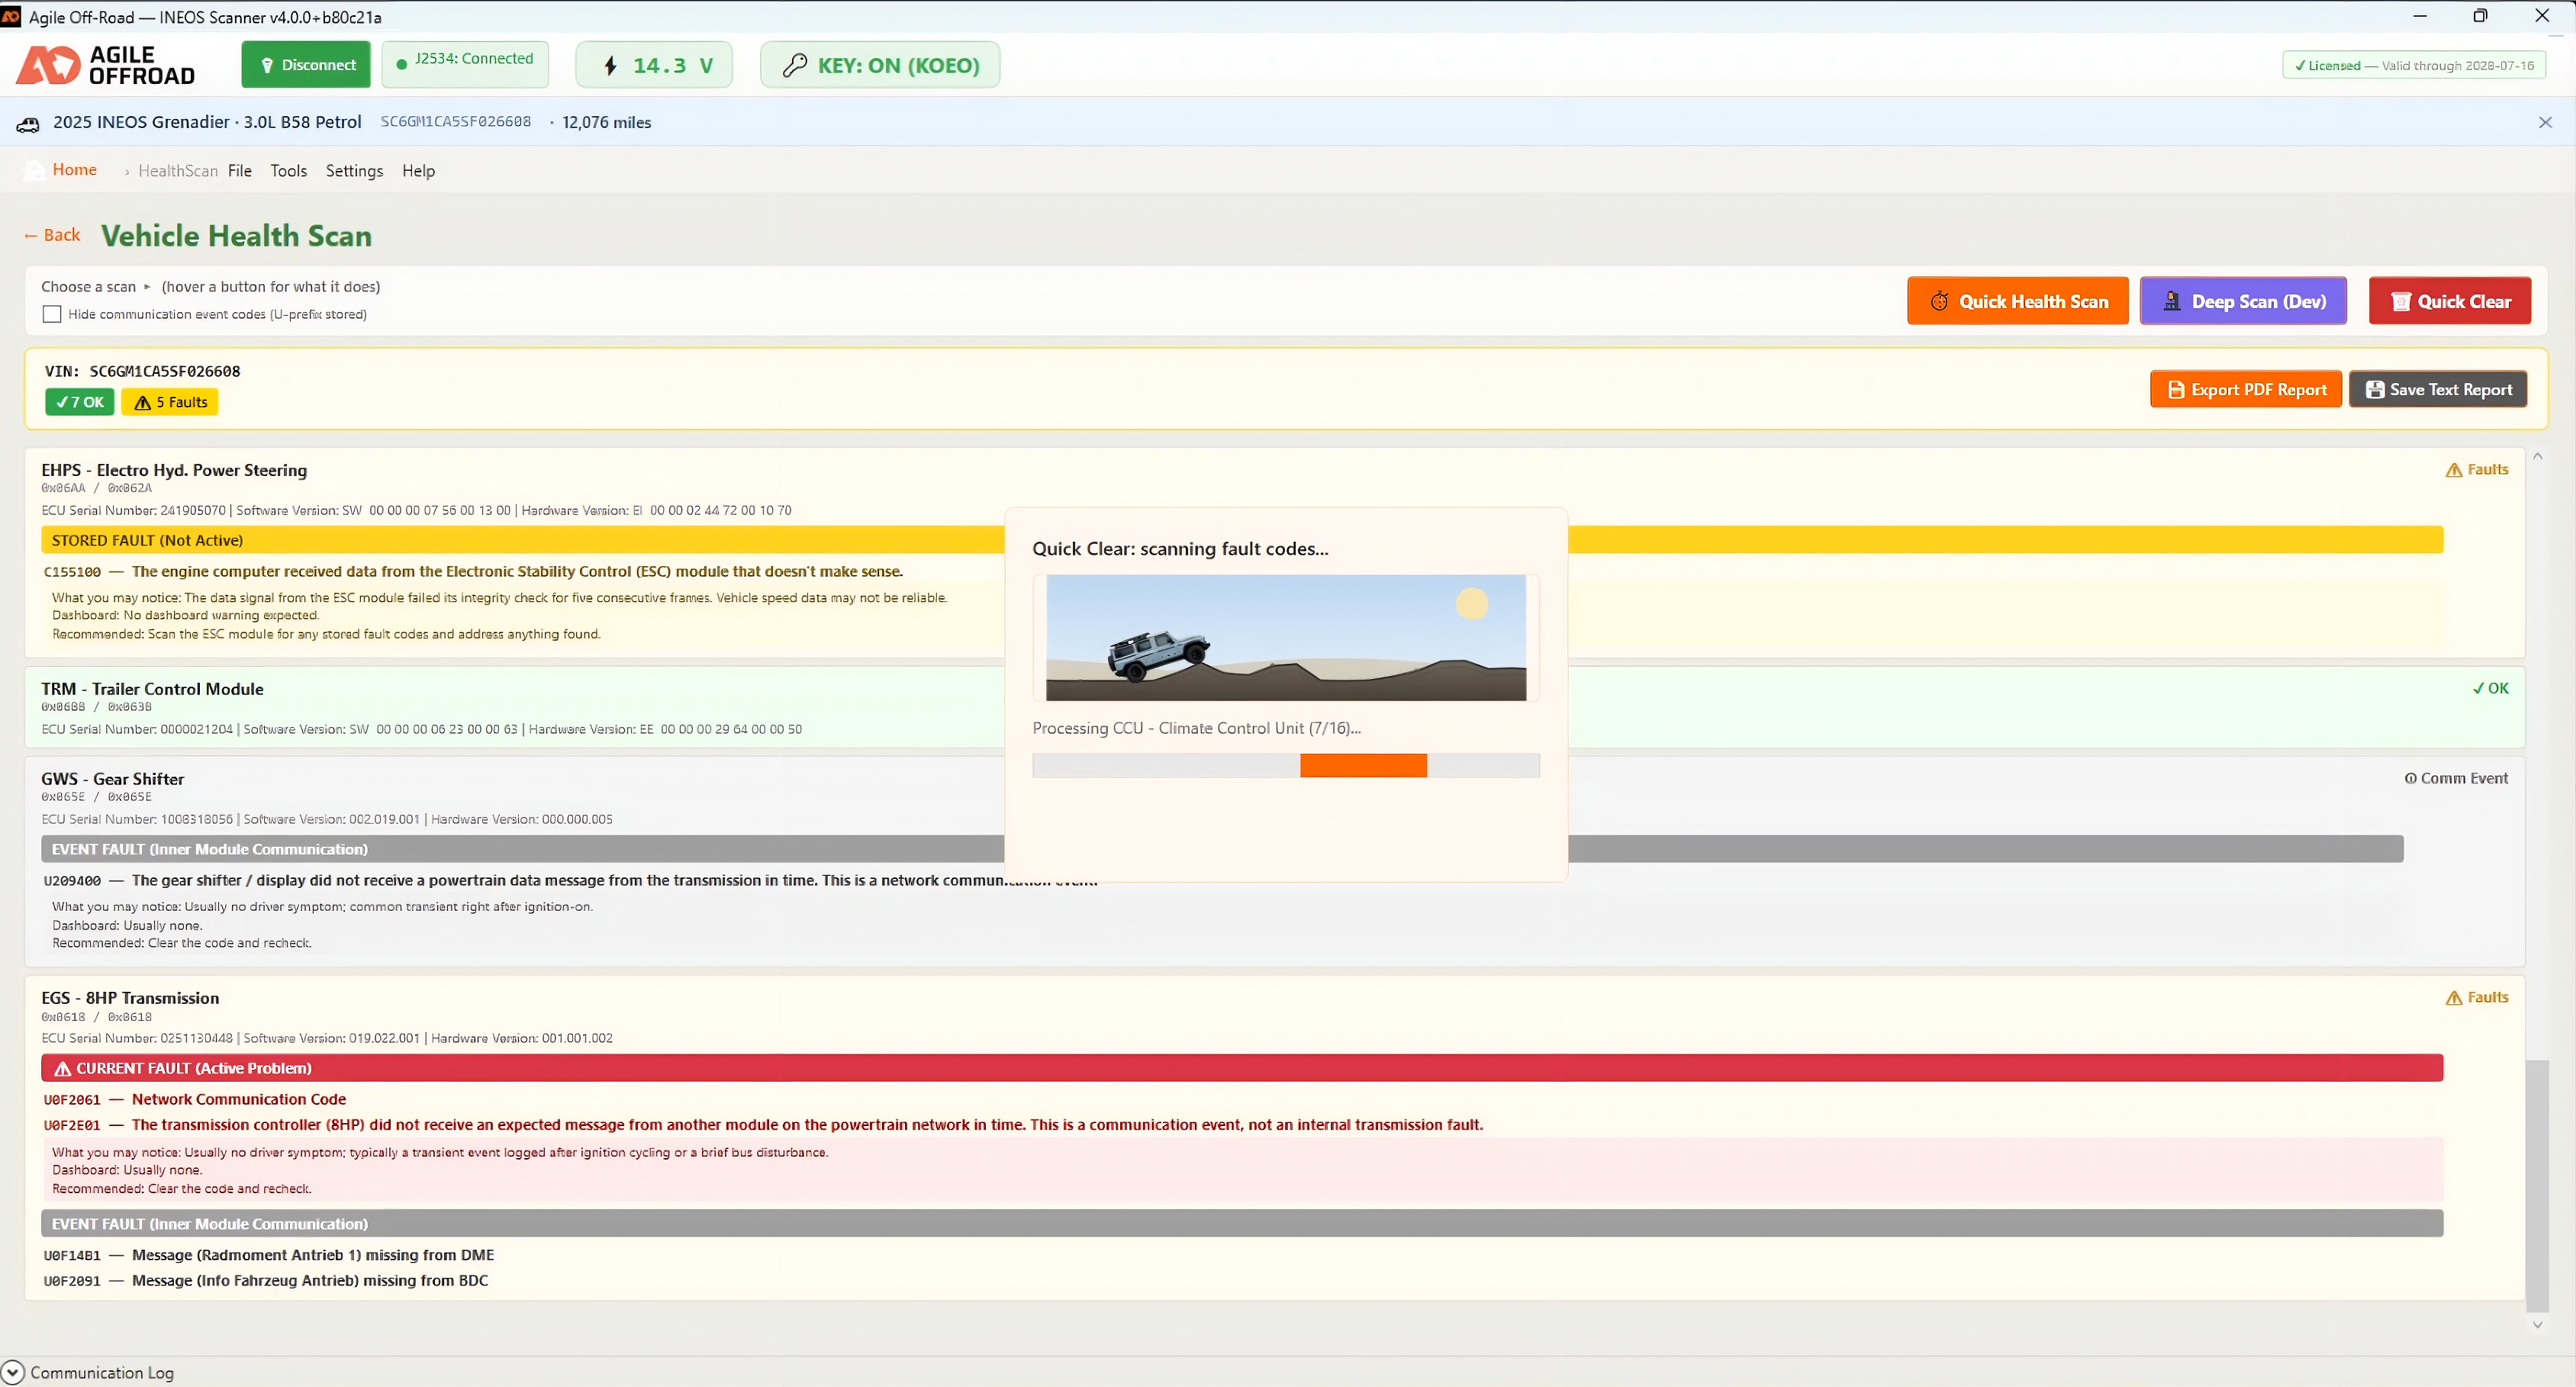2576x1387 pixels.
Task: Click Processing CCU - Climate Control Unit text
Action: tap(1197, 729)
